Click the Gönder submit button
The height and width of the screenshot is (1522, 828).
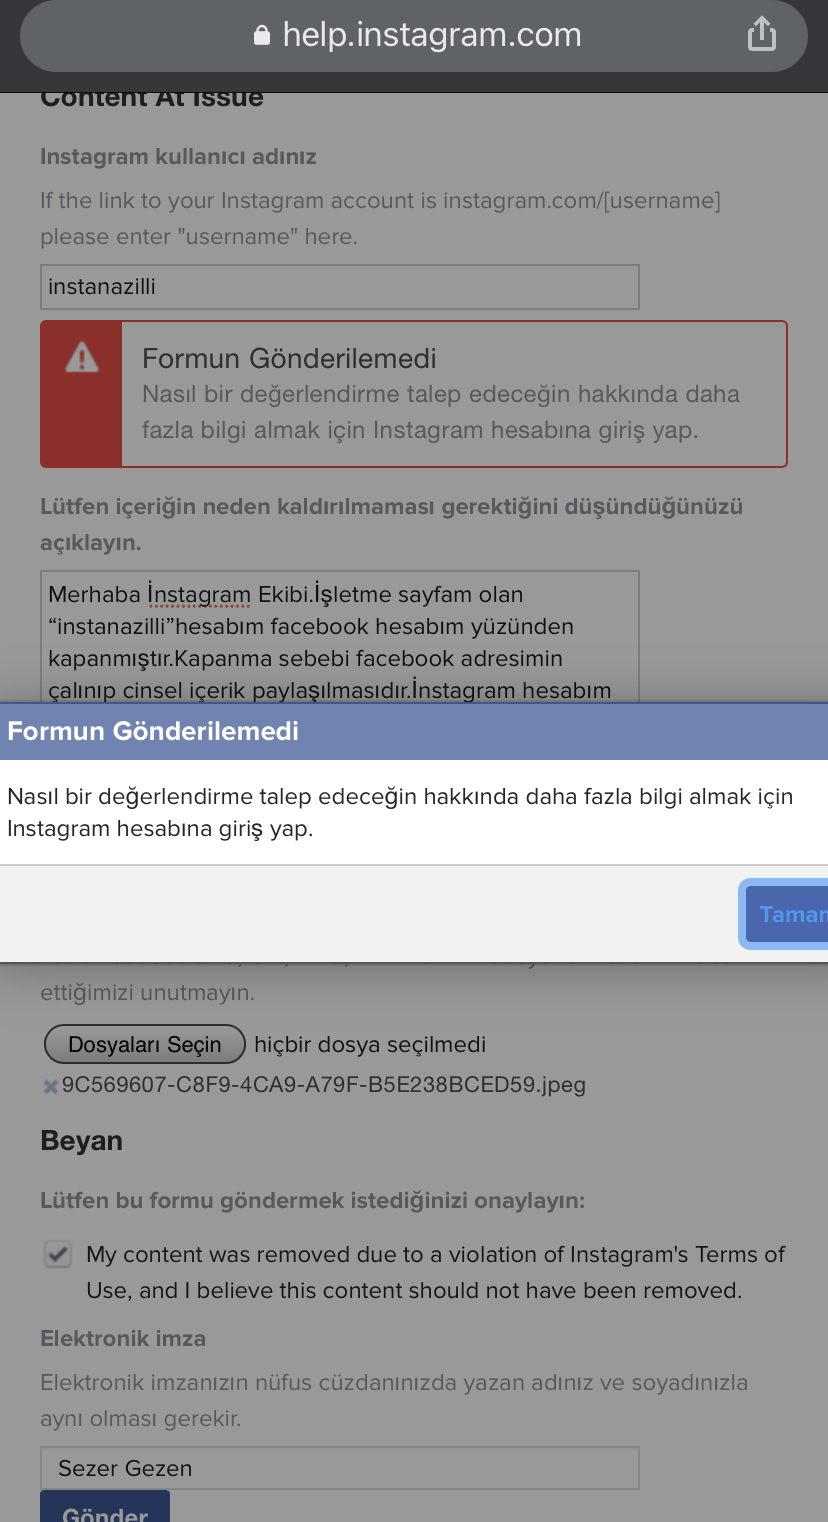105,1507
